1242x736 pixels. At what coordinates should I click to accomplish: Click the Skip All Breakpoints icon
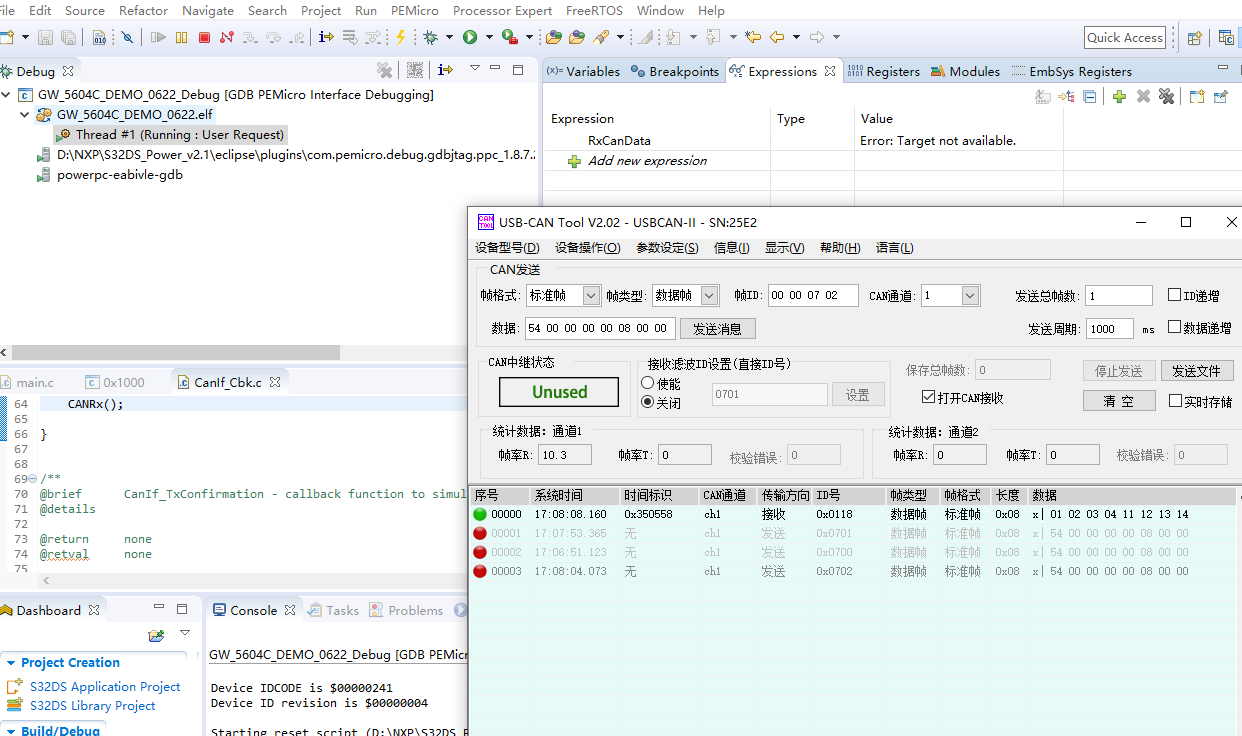[x=127, y=37]
